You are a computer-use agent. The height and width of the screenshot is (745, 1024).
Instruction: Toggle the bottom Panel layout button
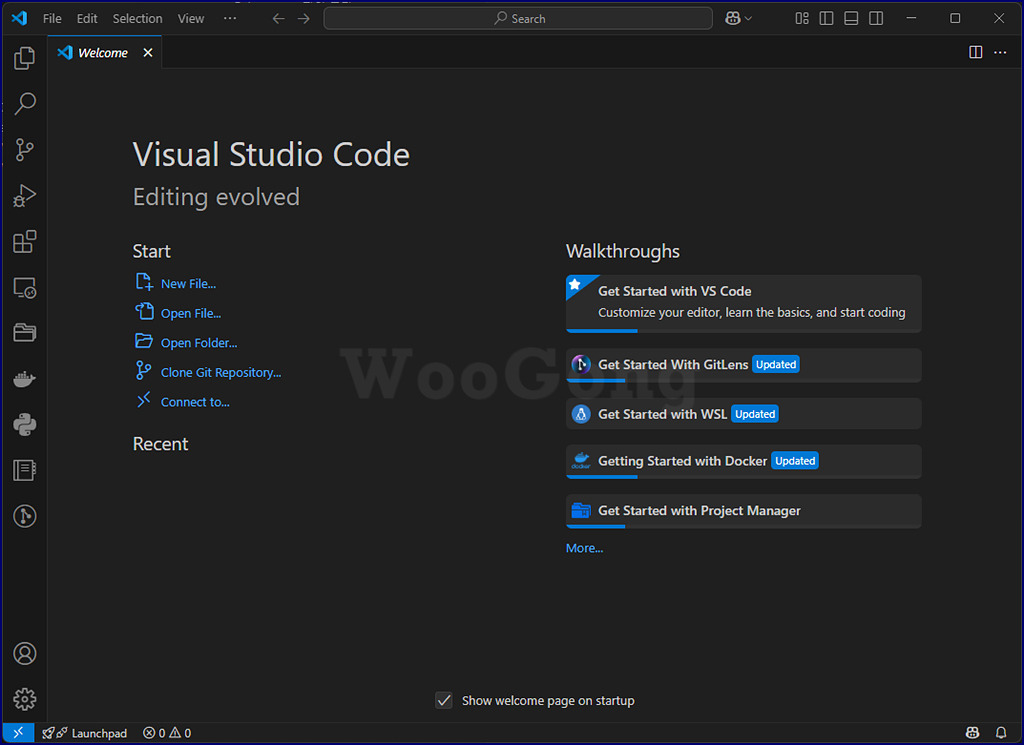point(851,18)
